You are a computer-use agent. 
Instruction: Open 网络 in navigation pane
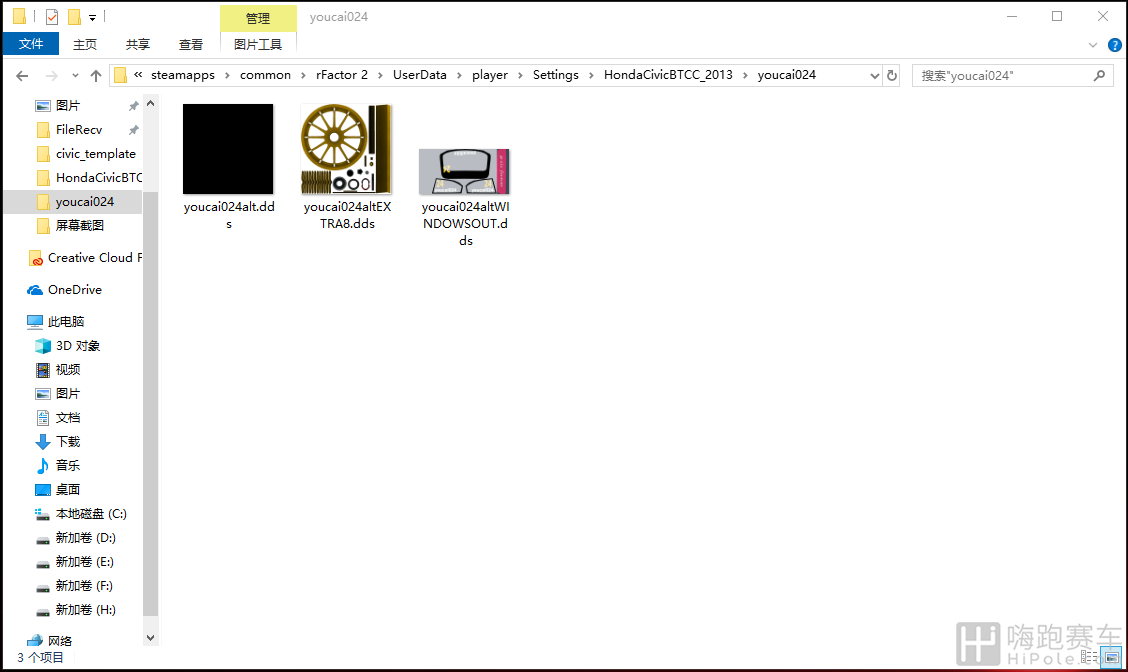60,641
